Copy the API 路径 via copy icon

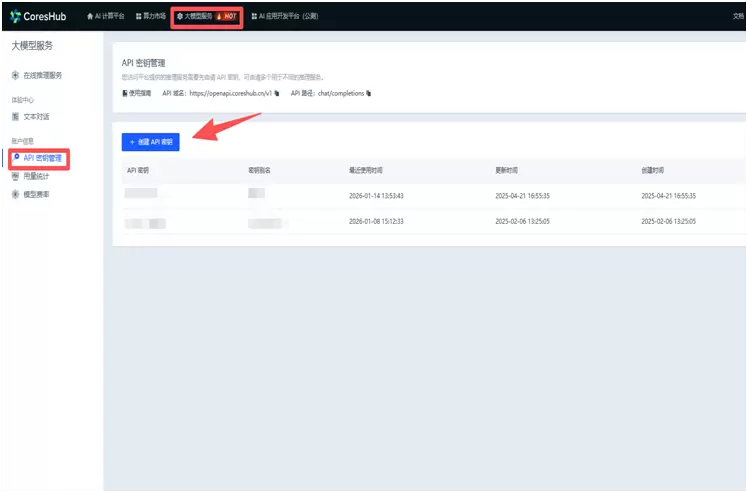(368, 93)
